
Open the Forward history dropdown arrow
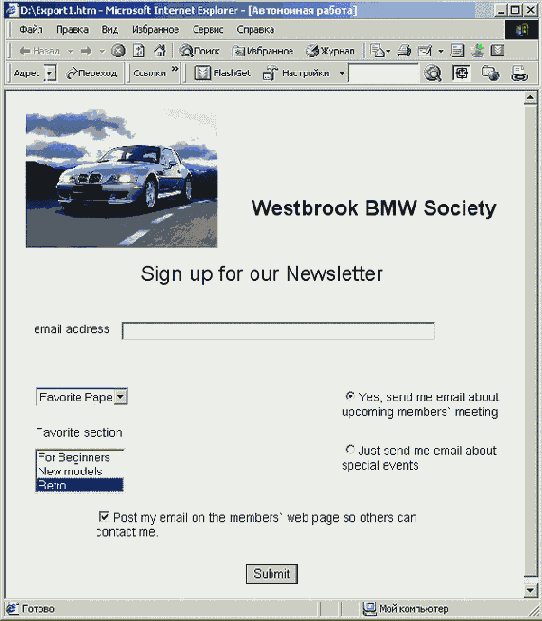coord(102,51)
